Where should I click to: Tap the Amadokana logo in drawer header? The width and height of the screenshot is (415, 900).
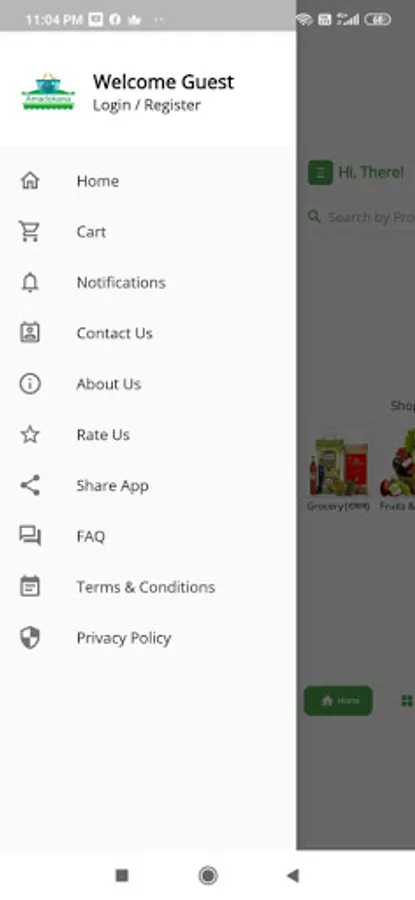(x=48, y=92)
